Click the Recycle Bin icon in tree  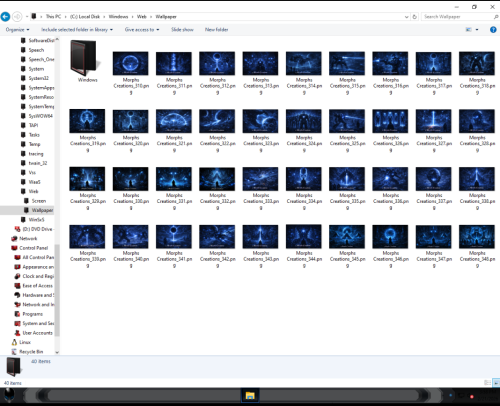(x=14, y=352)
